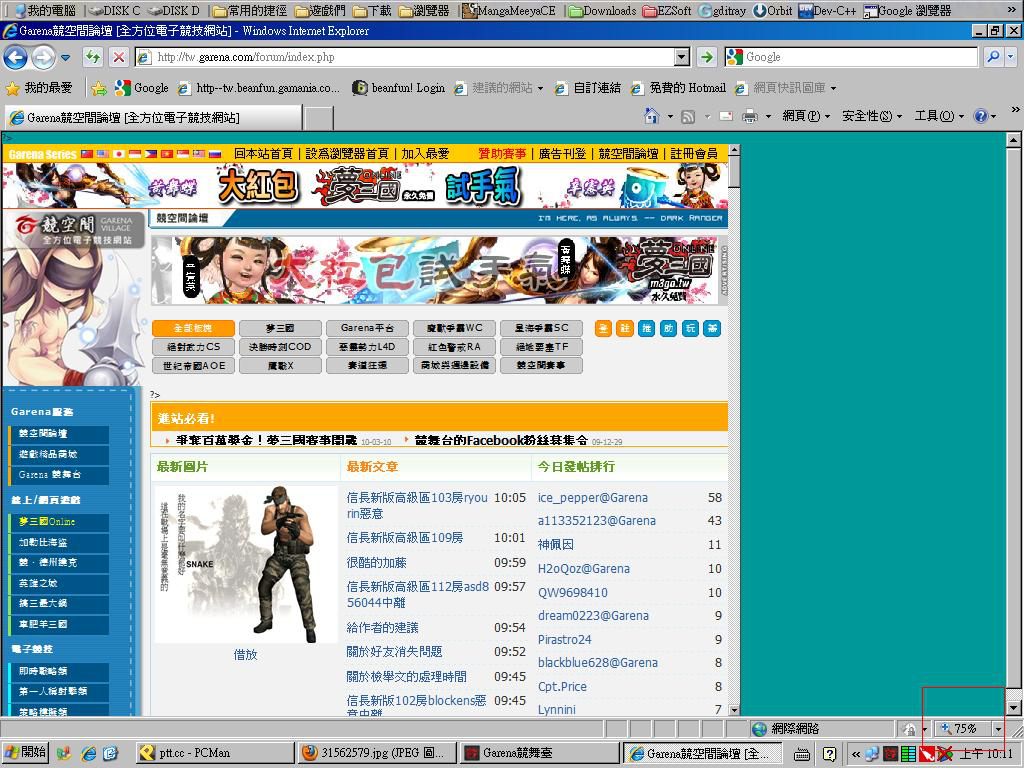Select the 絕對武力CS forum category
1024x768 pixels.
193,347
